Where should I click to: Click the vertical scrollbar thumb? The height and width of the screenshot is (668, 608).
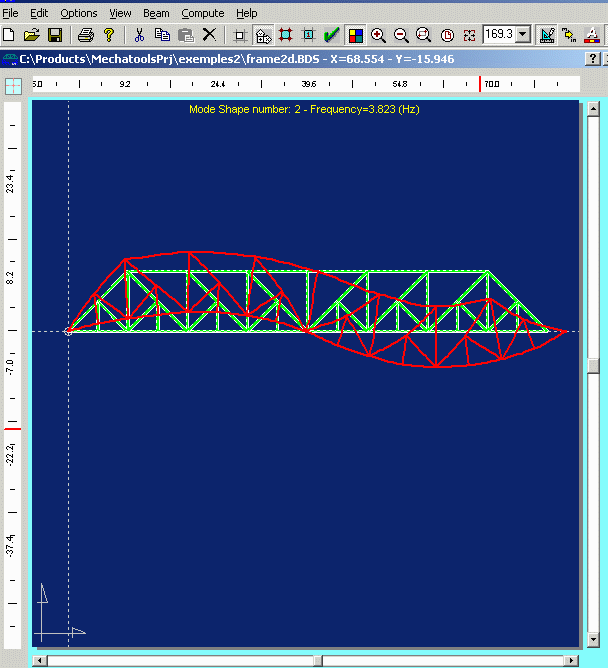[593, 366]
